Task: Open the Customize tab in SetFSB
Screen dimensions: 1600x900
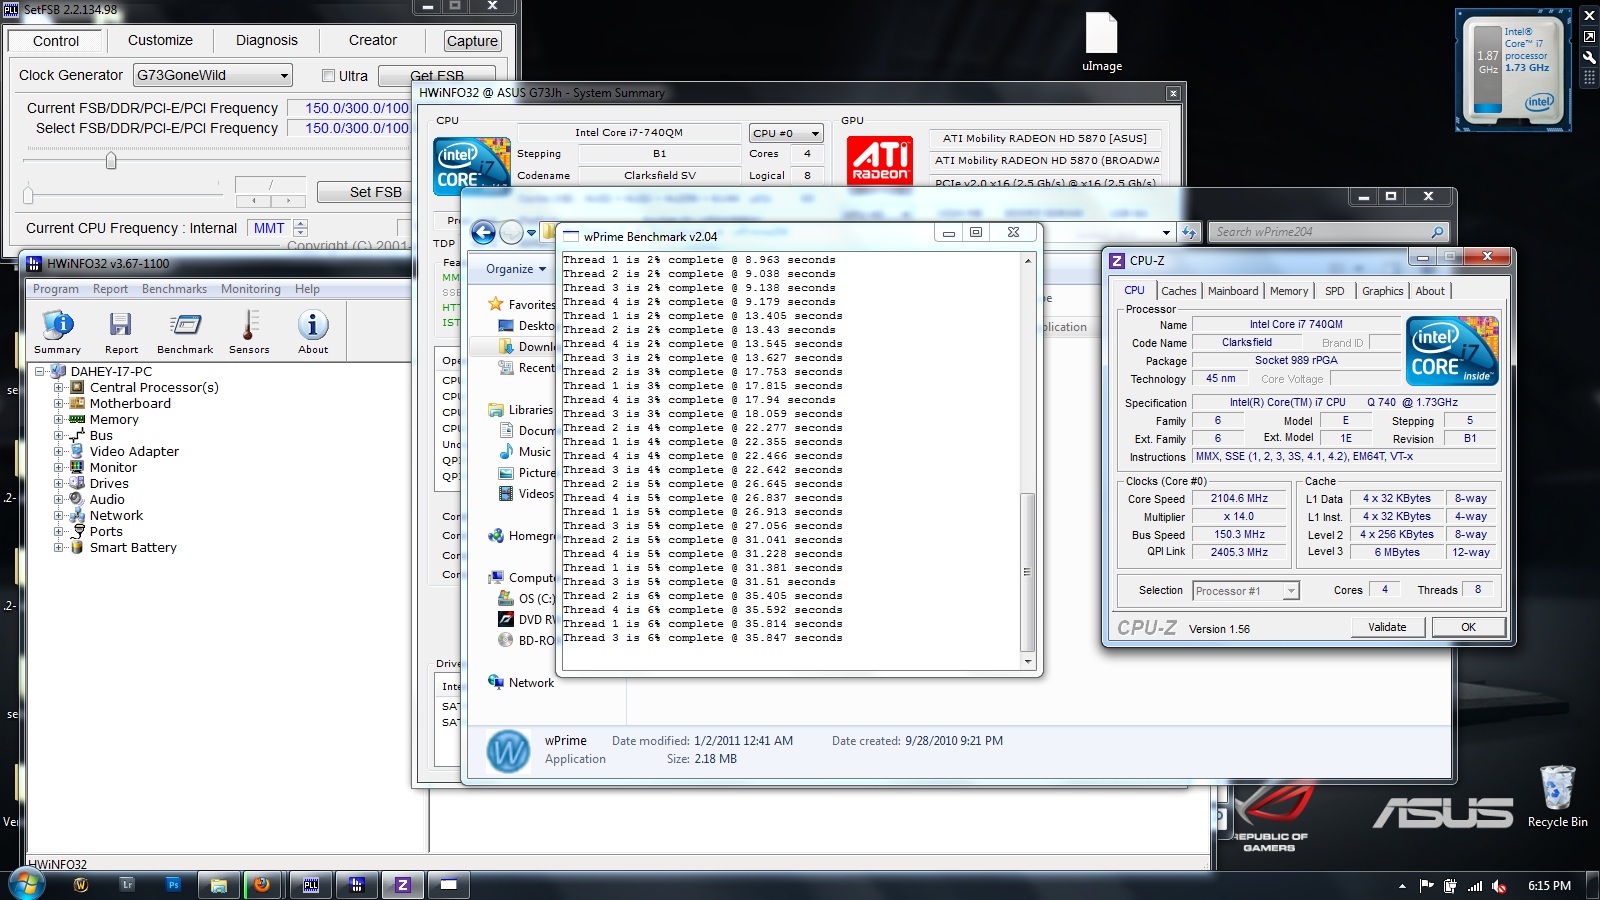Action: tap(160, 41)
